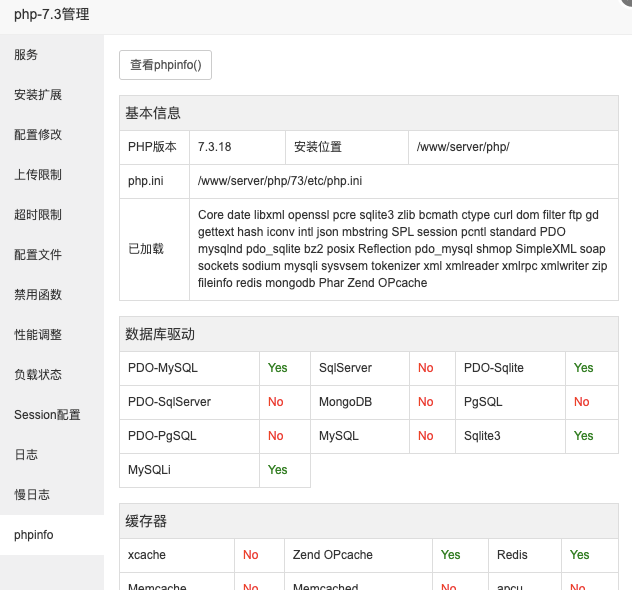Image resolution: width=632 pixels, height=590 pixels.
Task: Click the /www/server/php/ install path
Action: (x=463, y=147)
